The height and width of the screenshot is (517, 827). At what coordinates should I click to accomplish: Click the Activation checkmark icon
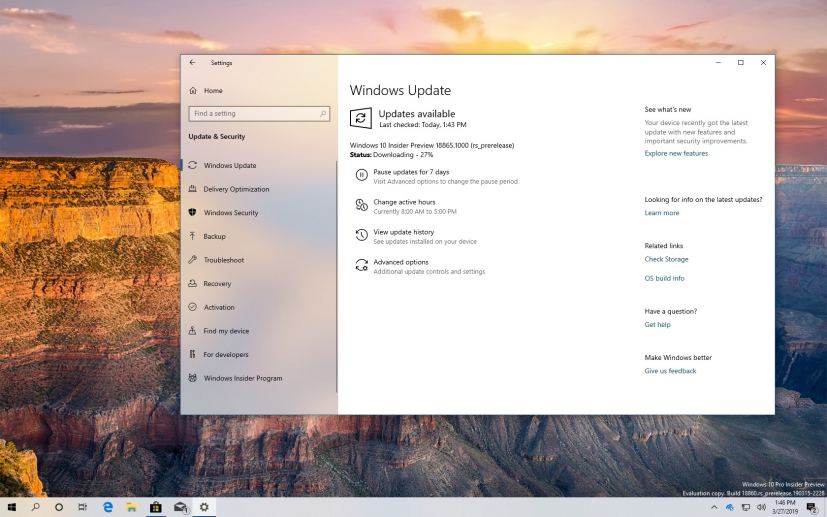click(193, 307)
